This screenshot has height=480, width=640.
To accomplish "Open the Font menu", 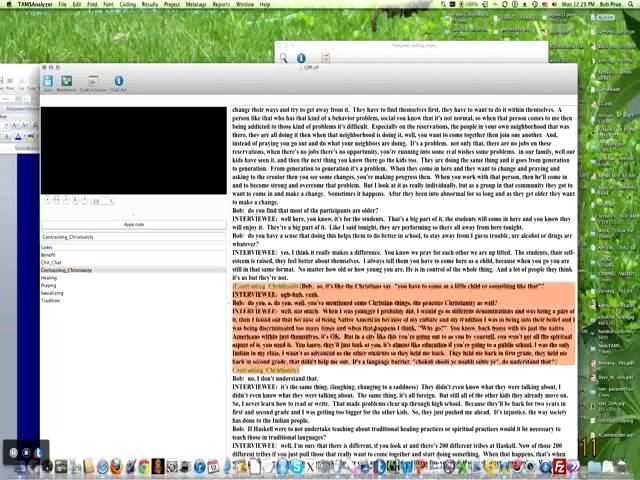I will pyautogui.click(x=108, y=4).
